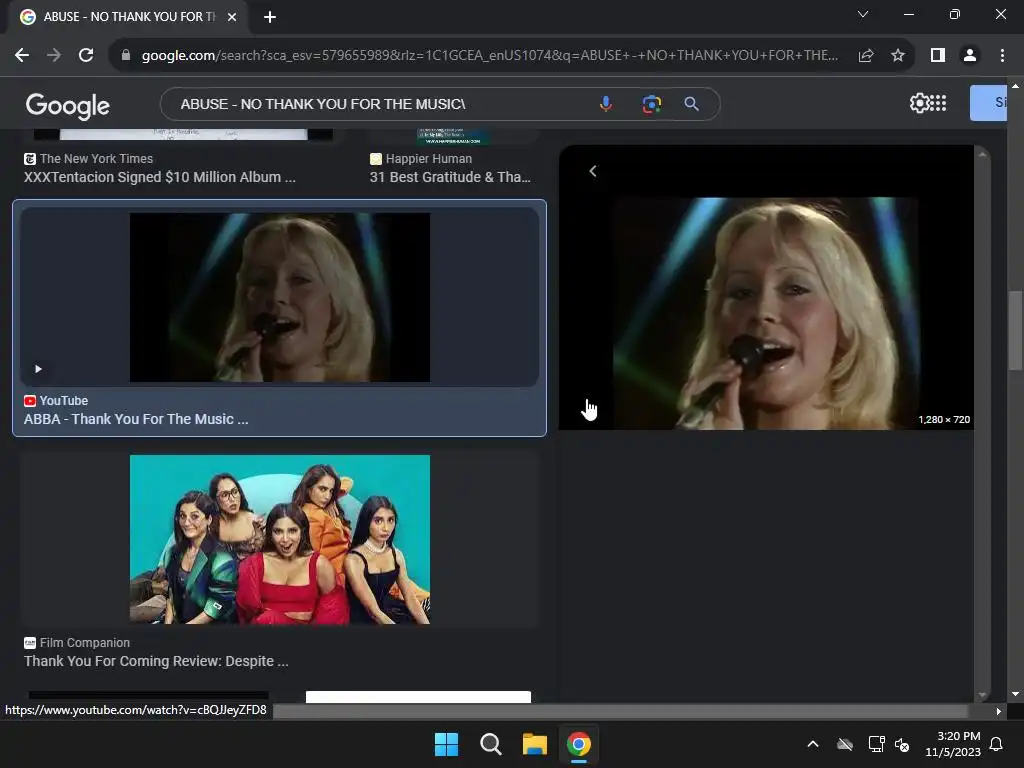Open 31 Best Gratitude result title

tap(450, 177)
